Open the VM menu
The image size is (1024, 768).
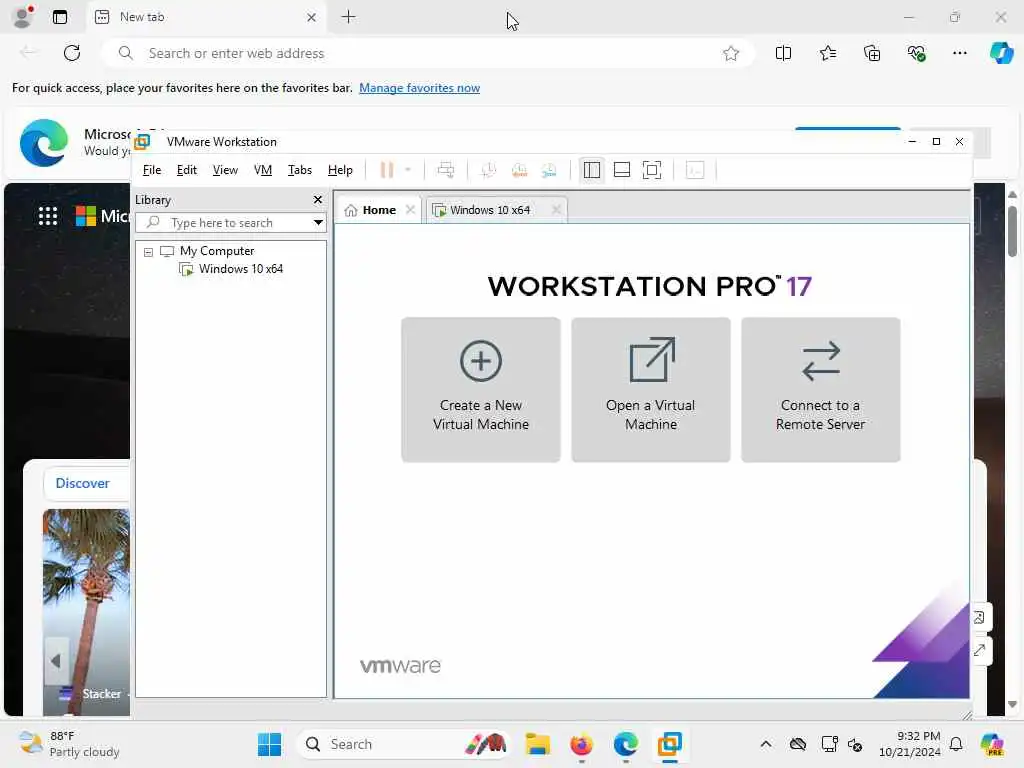[263, 170]
